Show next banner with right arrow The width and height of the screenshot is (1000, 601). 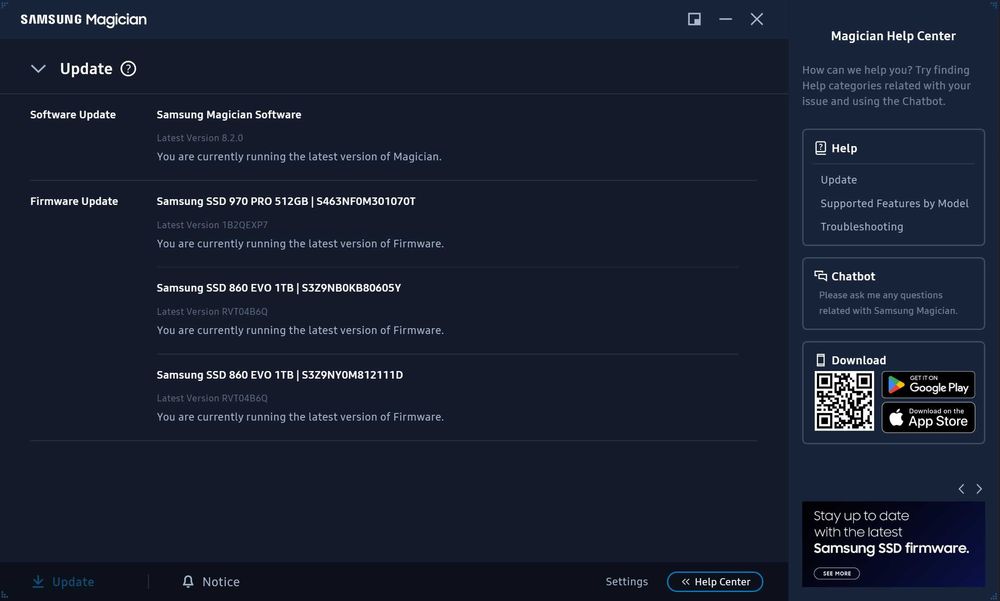979,489
